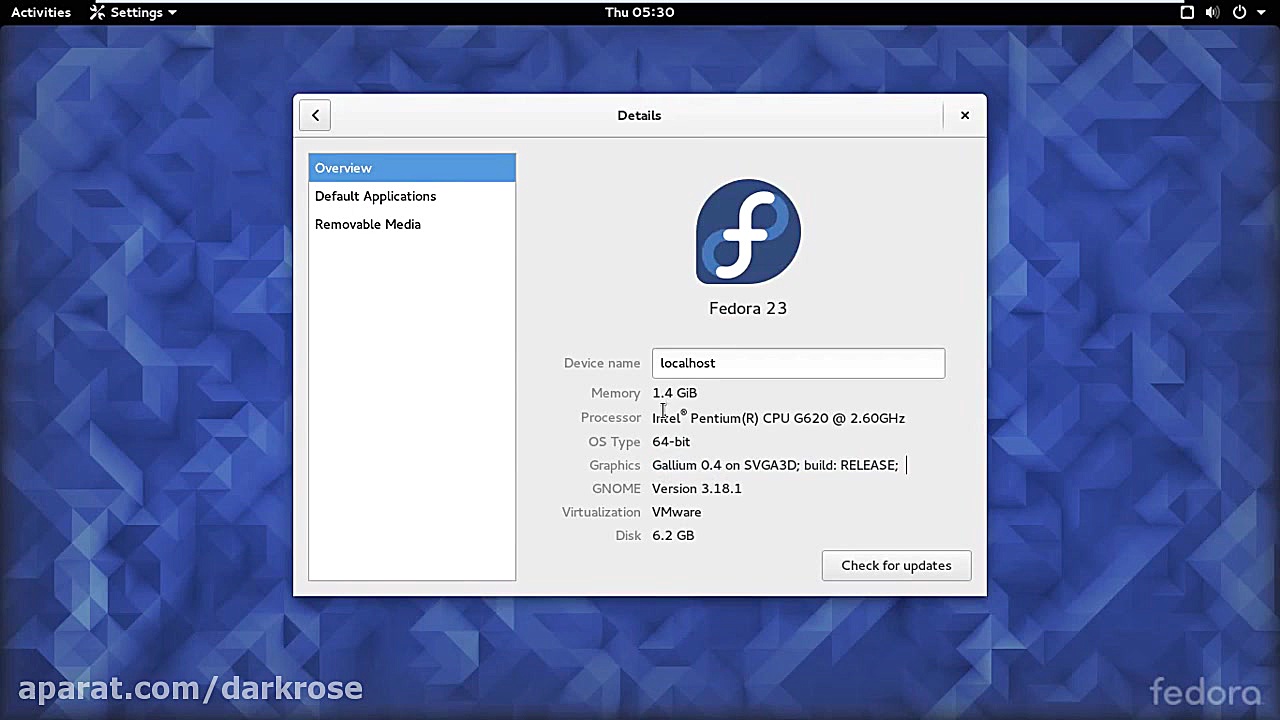Click the Disk label
Viewport: 1280px width, 720px height.
tap(628, 535)
